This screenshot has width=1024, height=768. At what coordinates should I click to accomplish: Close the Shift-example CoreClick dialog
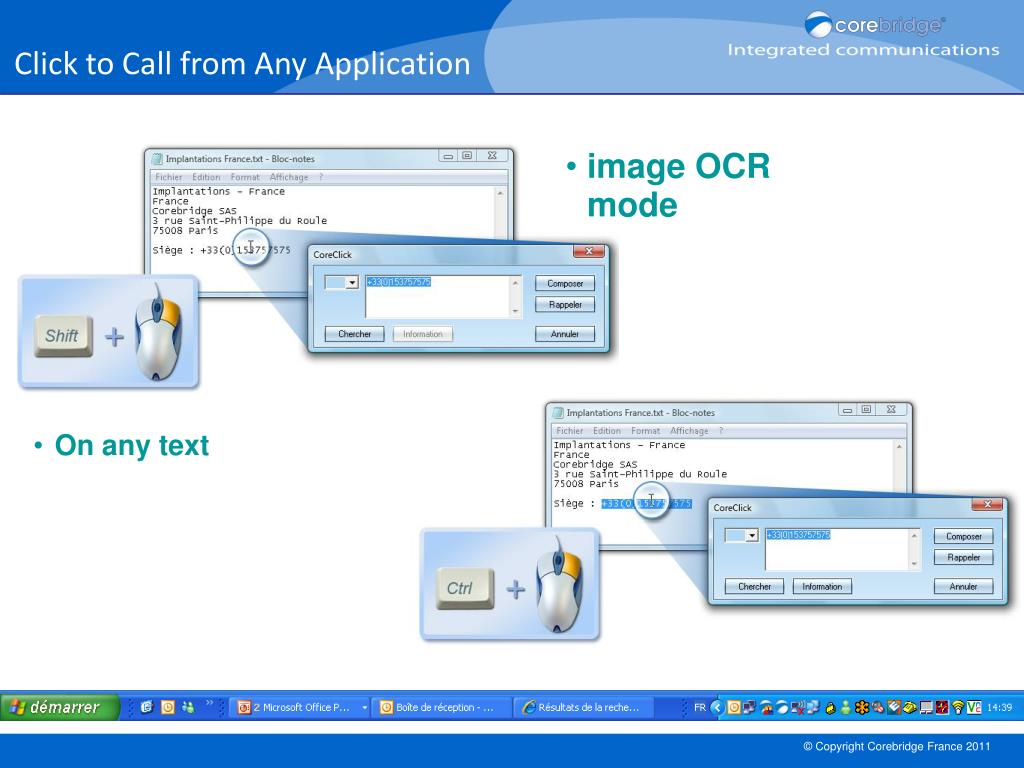(588, 251)
